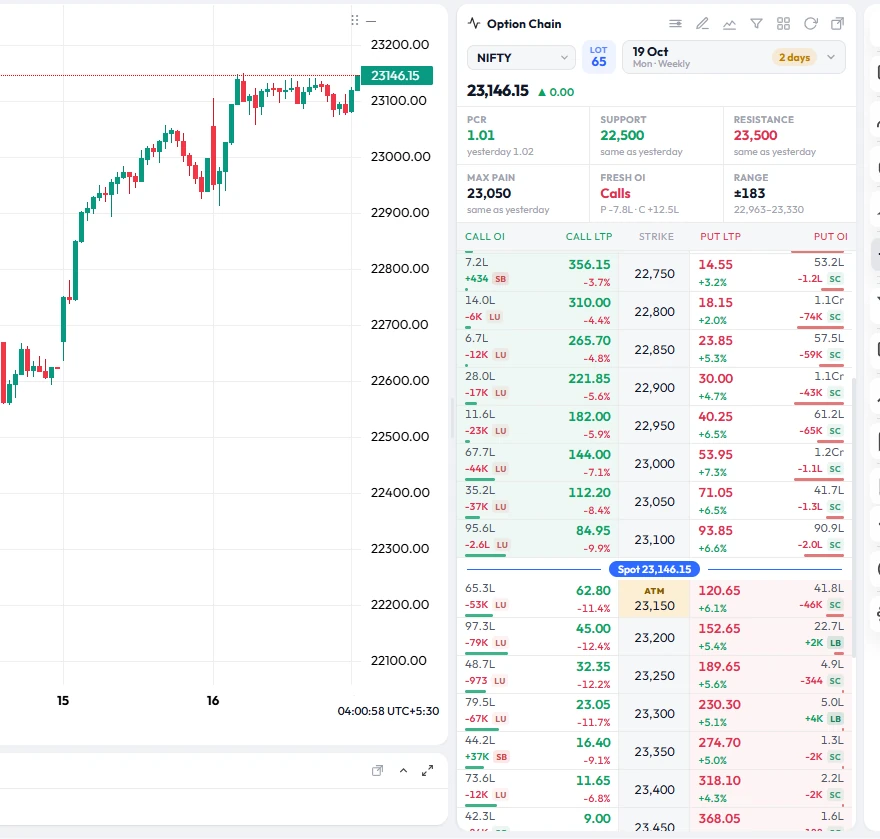Screen dimensions: 880x839
Task: Click the green OI bar under call 95.6L
Action: coord(485,555)
